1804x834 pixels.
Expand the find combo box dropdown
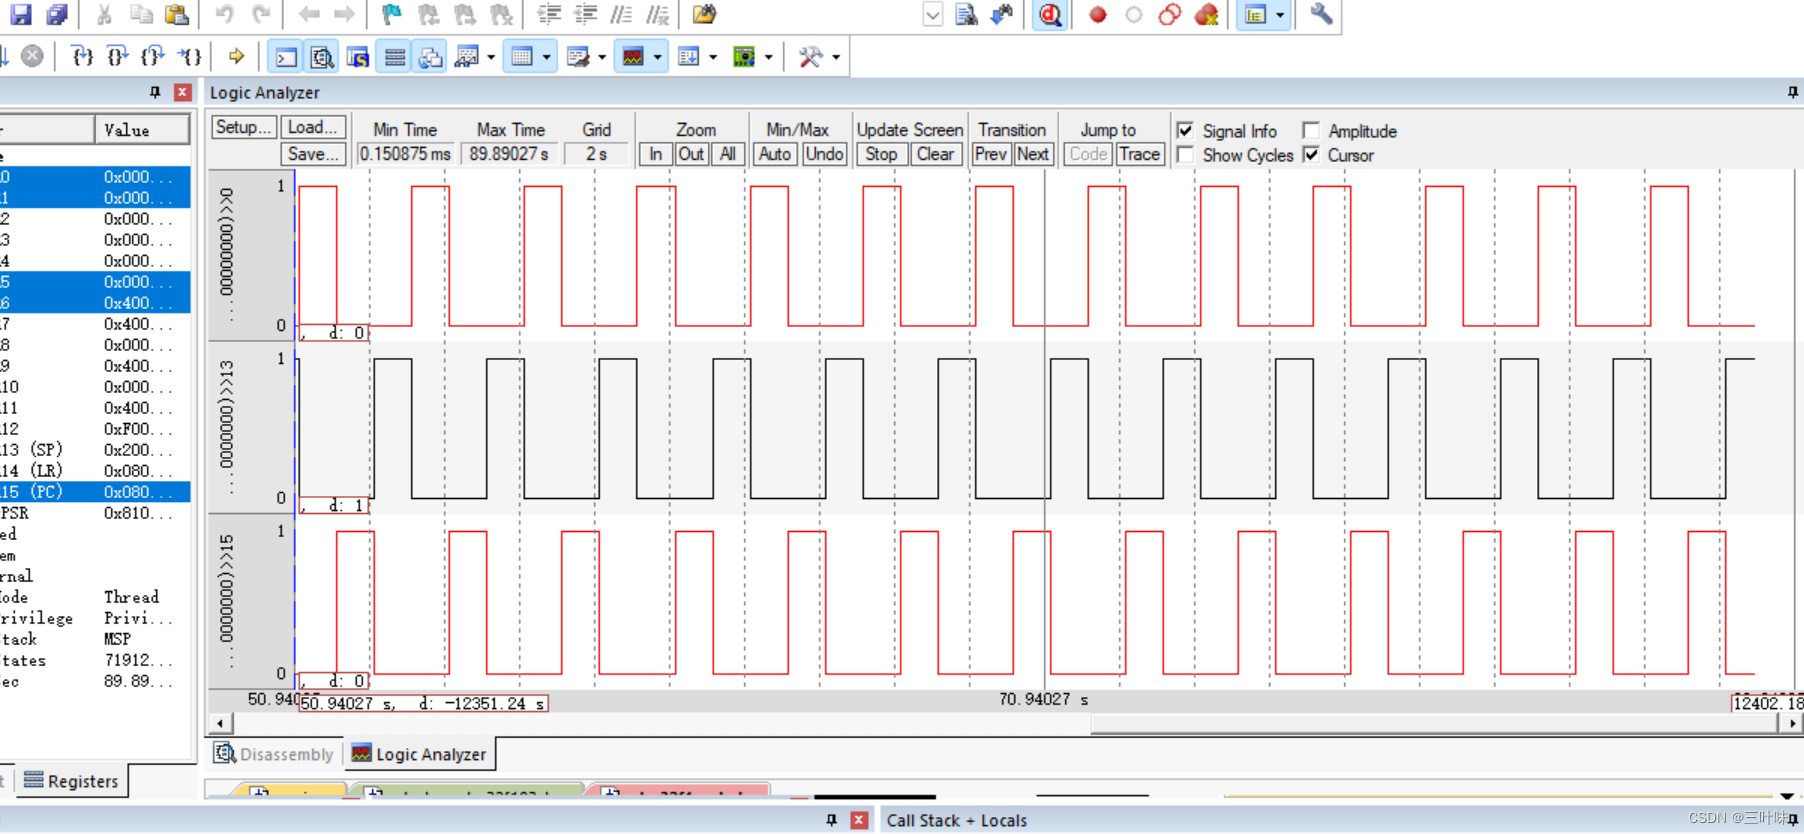[932, 15]
